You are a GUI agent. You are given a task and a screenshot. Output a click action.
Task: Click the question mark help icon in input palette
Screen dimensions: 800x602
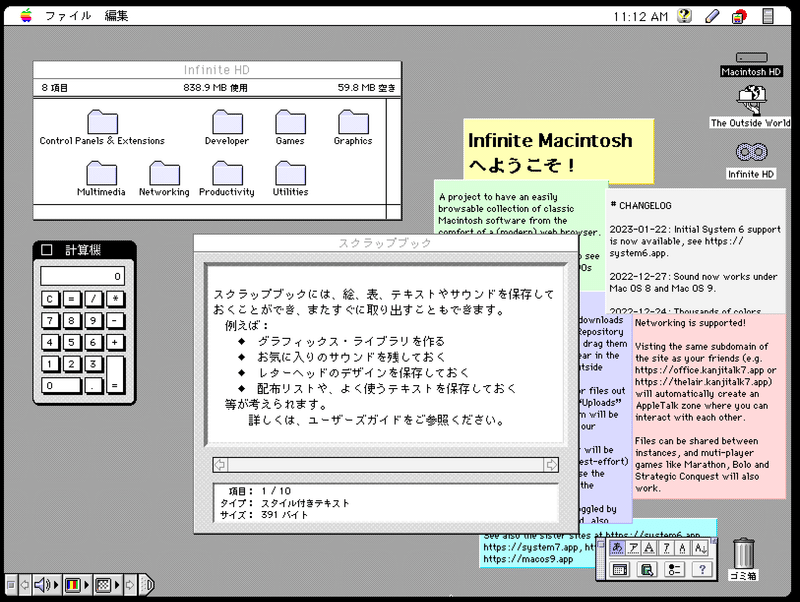pyautogui.click(x=702, y=569)
